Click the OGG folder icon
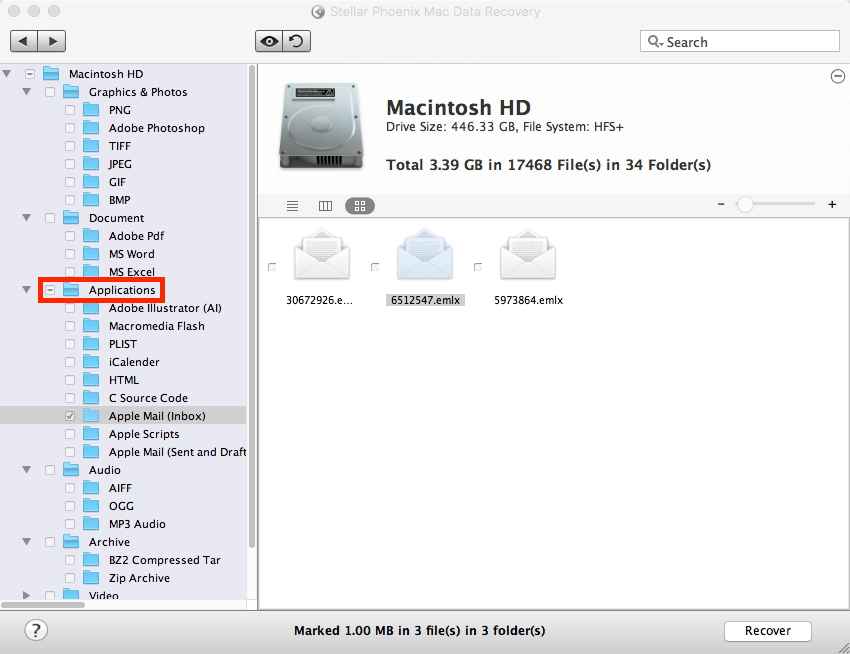 (91, 505)
